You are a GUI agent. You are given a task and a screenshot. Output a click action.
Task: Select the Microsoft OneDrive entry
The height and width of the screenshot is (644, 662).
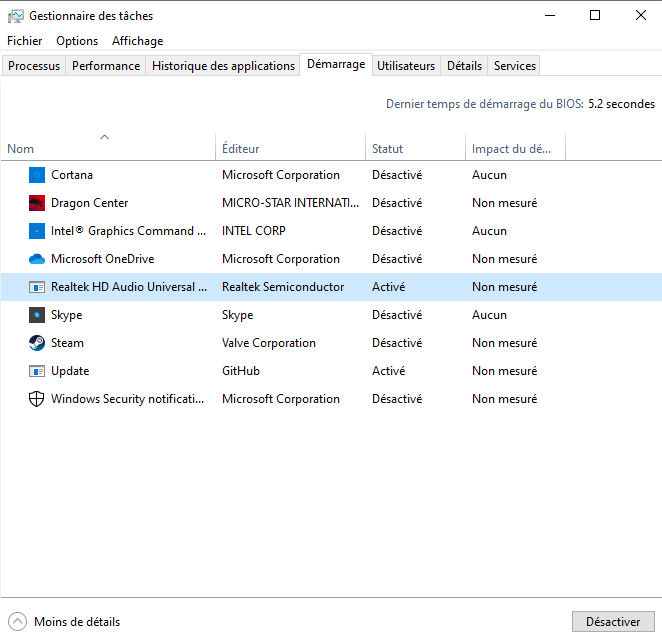[103, 259]
